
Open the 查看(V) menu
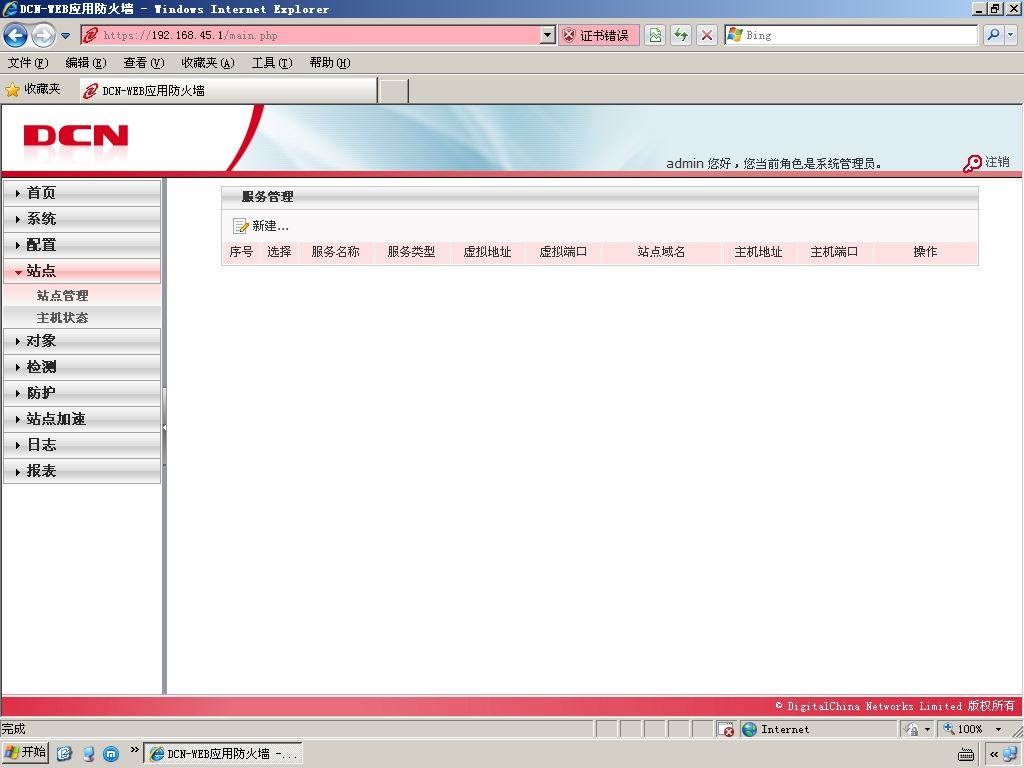pyautogui.click(x=144, y=63)
